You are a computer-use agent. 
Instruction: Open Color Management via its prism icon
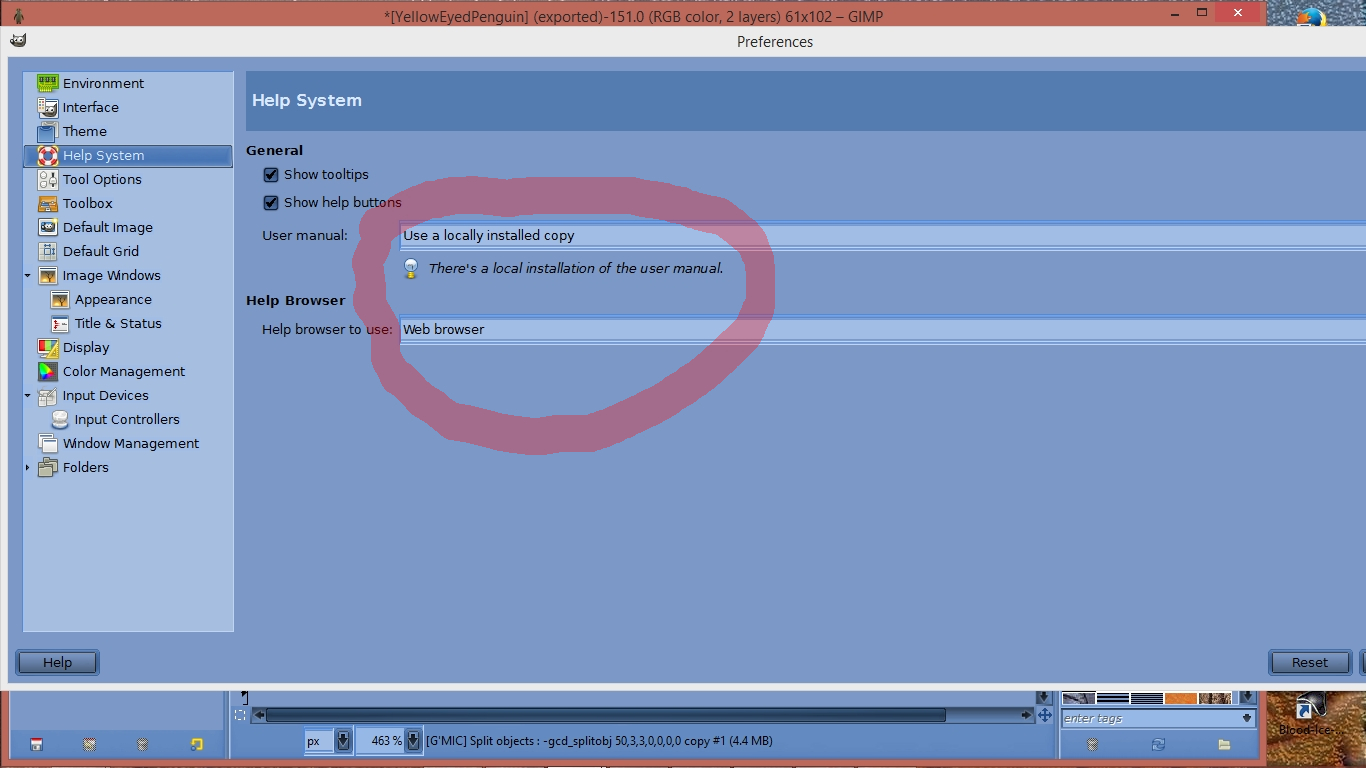48,371
